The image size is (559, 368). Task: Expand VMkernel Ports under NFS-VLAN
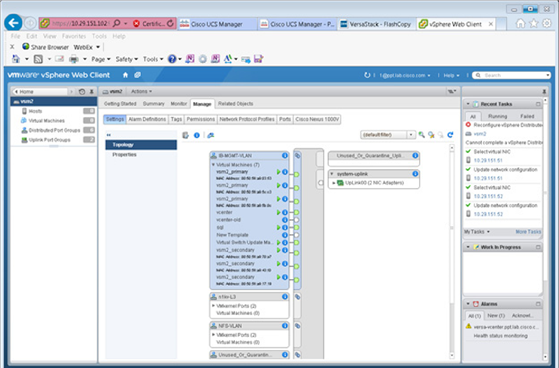point(213,335)
